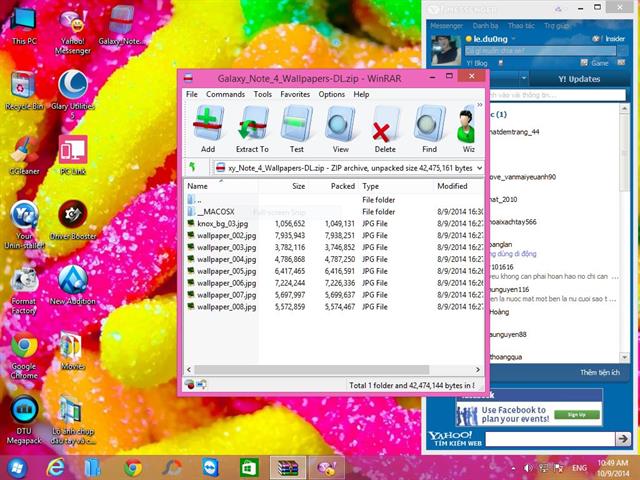Open the Options menu
640x480 pixels.
[x=331, y=94]
